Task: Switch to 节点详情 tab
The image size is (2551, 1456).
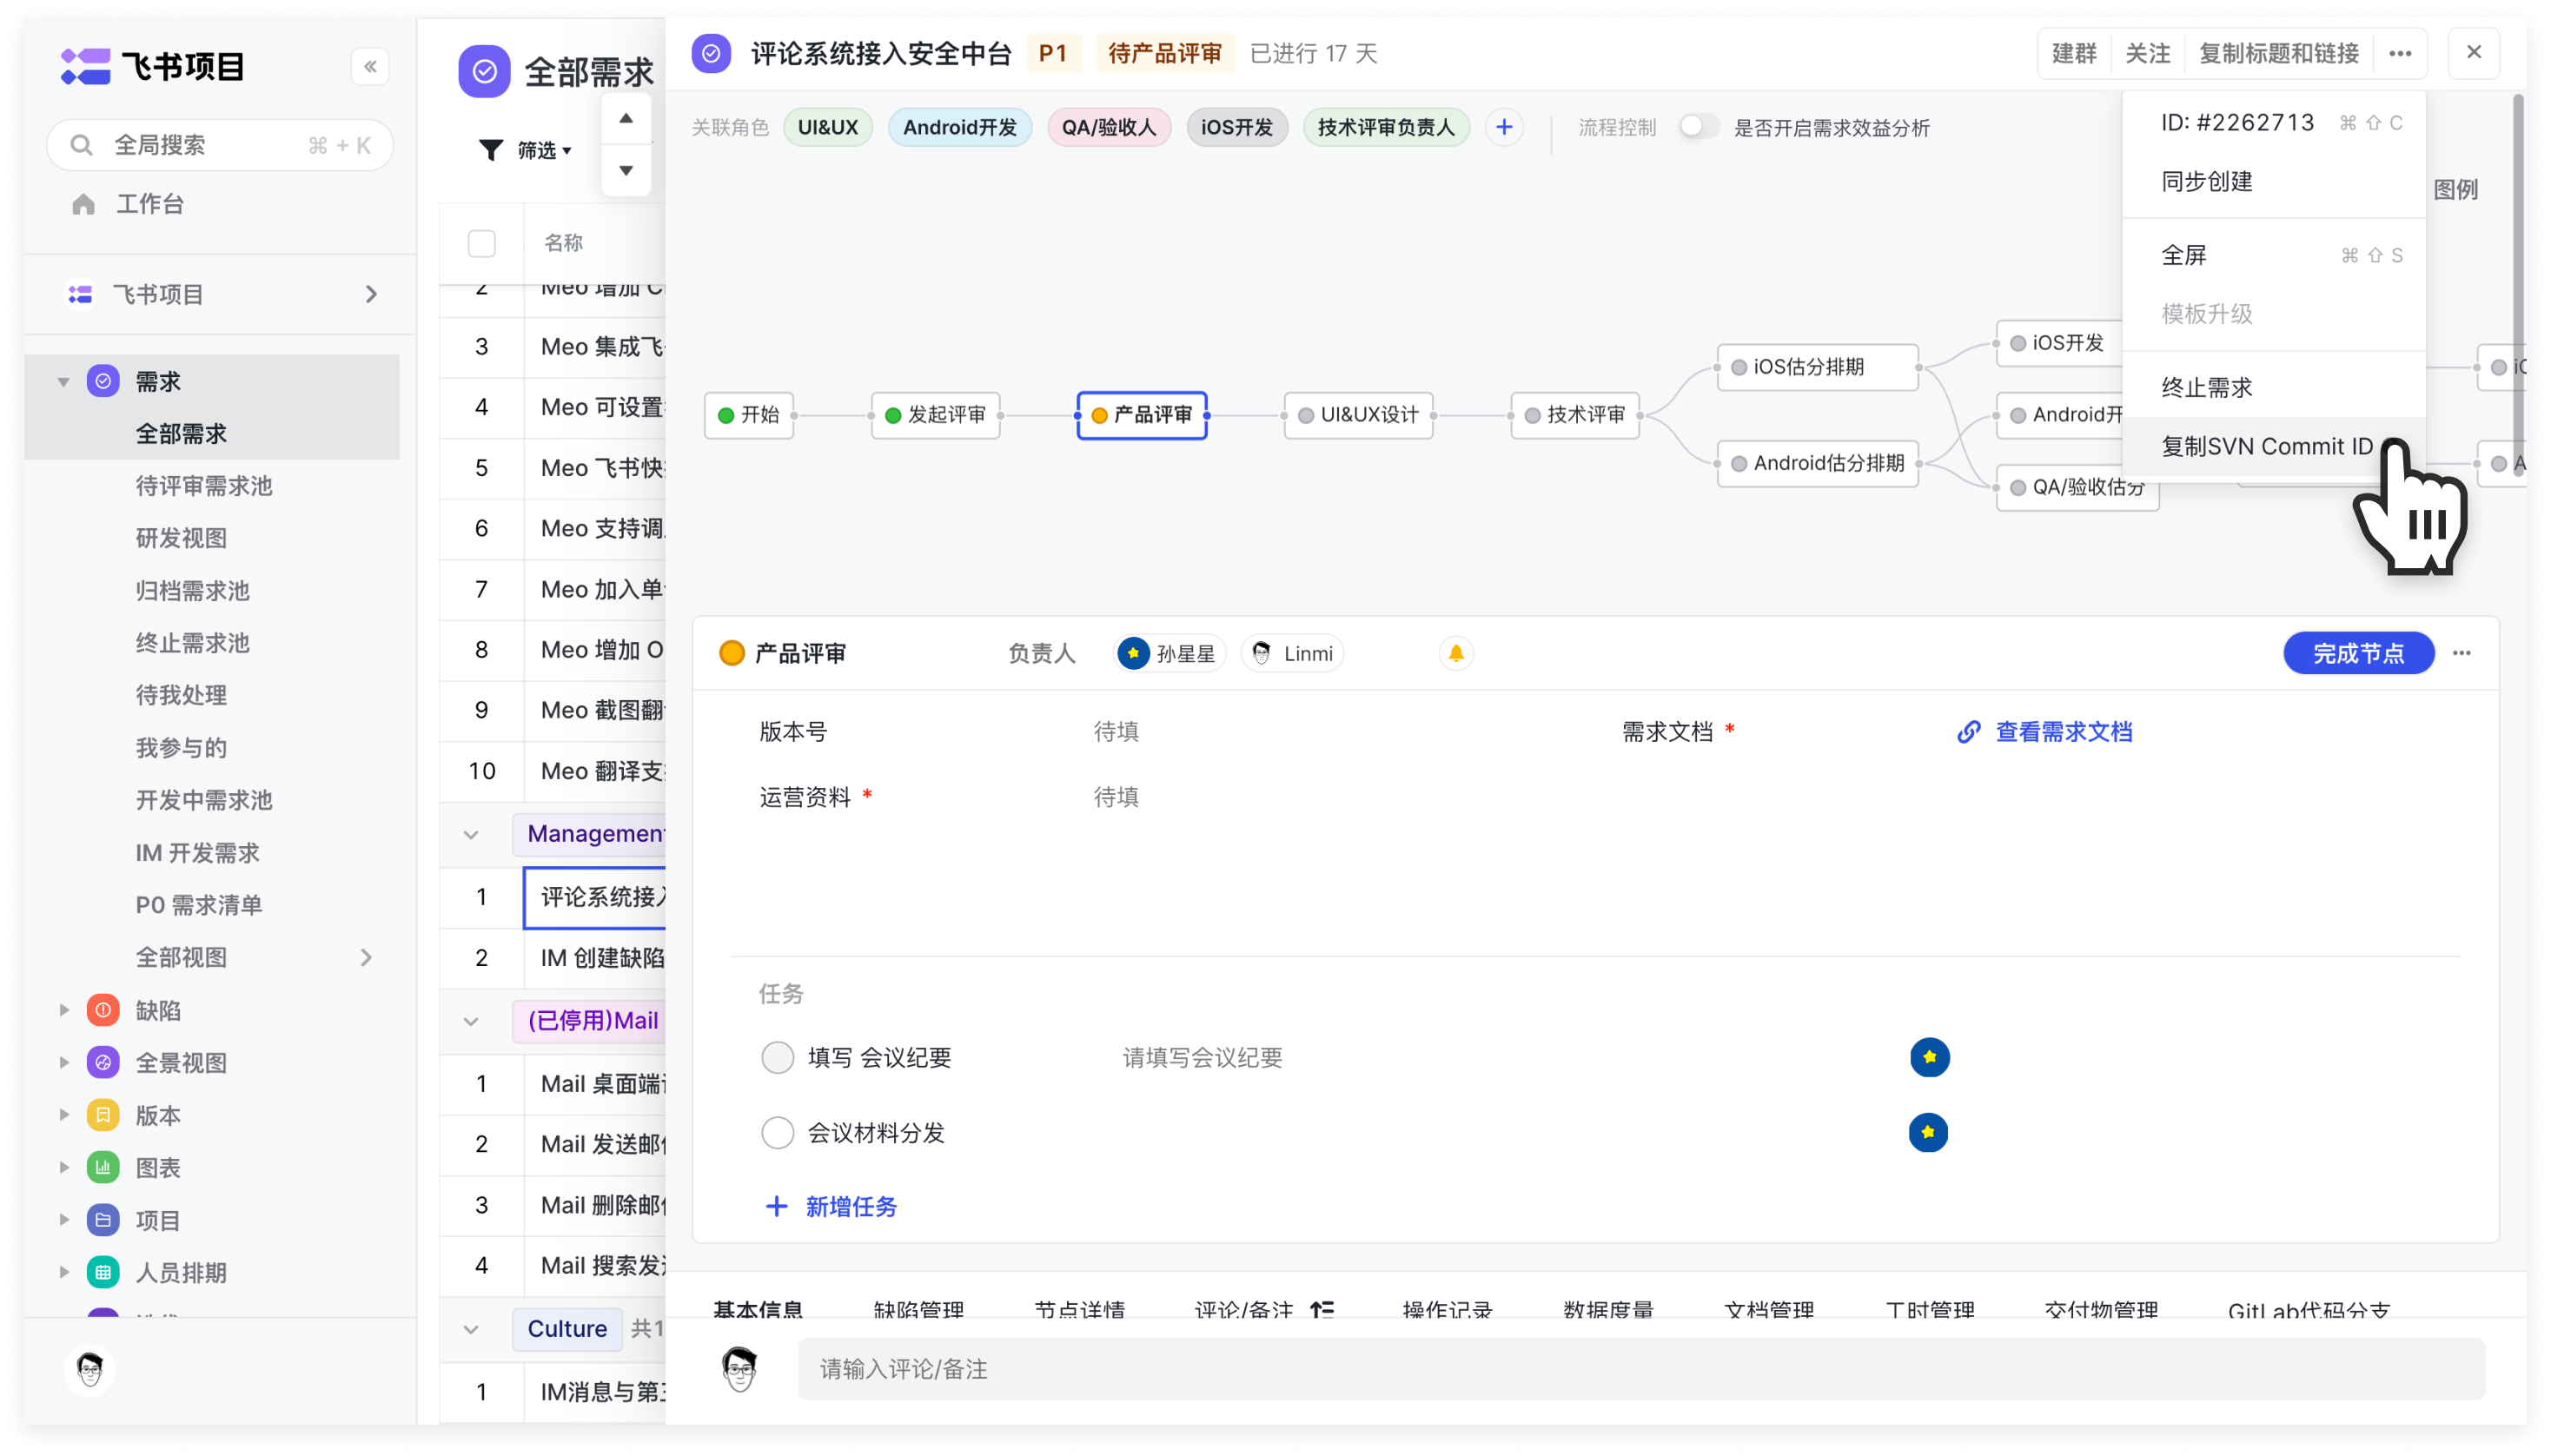Action: coord(1080,1310)
